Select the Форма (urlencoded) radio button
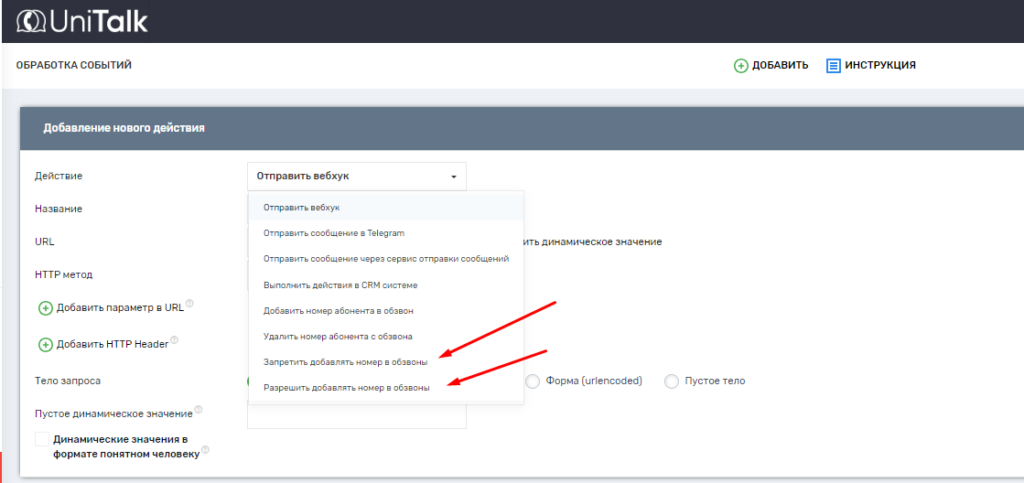 533,381
